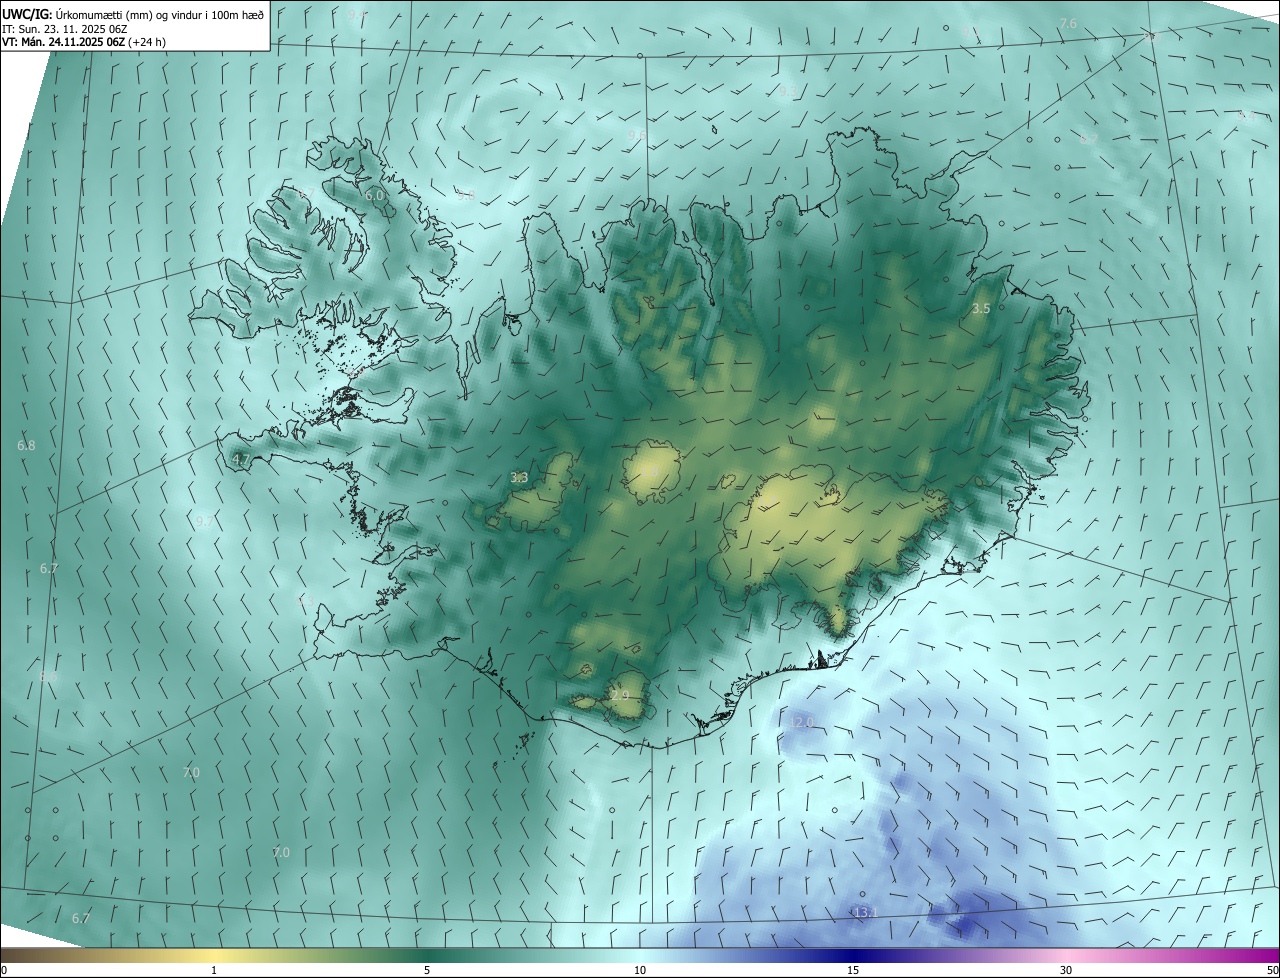1280x978 pixels.
Task: Click the '10' tick on the colour scale
Action: click(x=640, y=970)
